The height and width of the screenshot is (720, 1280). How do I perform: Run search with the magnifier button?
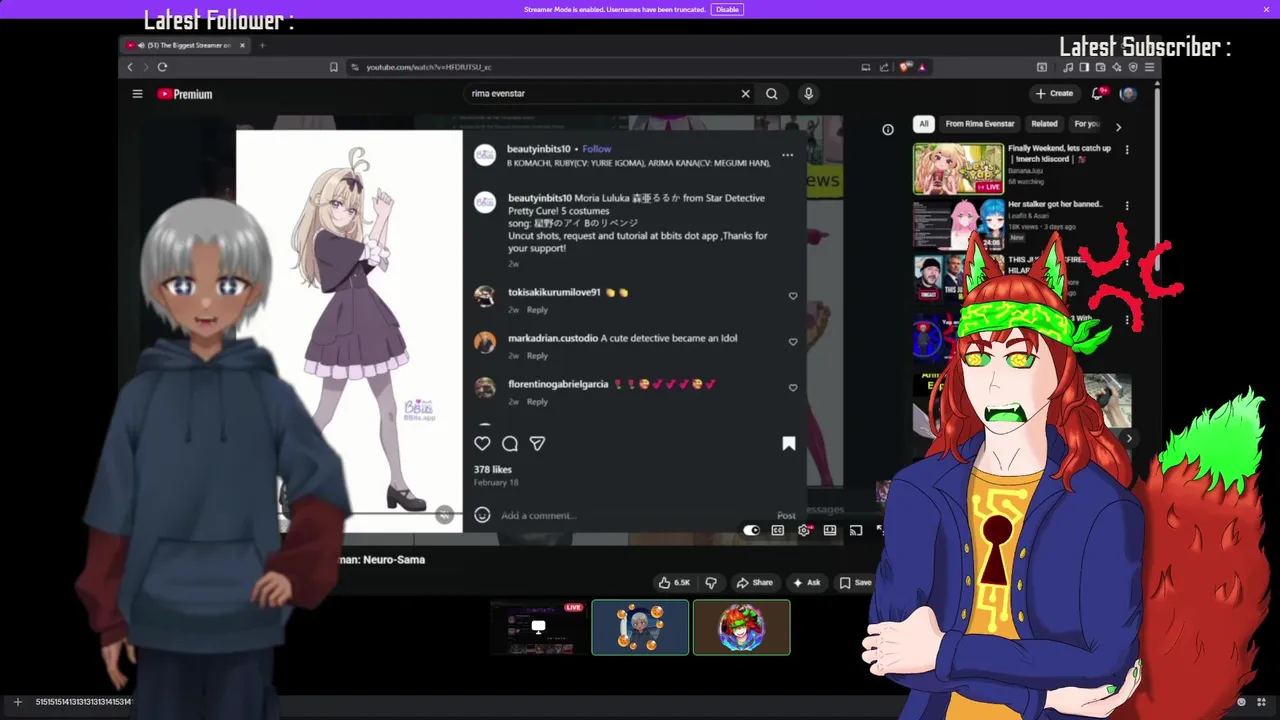point(772,94)
